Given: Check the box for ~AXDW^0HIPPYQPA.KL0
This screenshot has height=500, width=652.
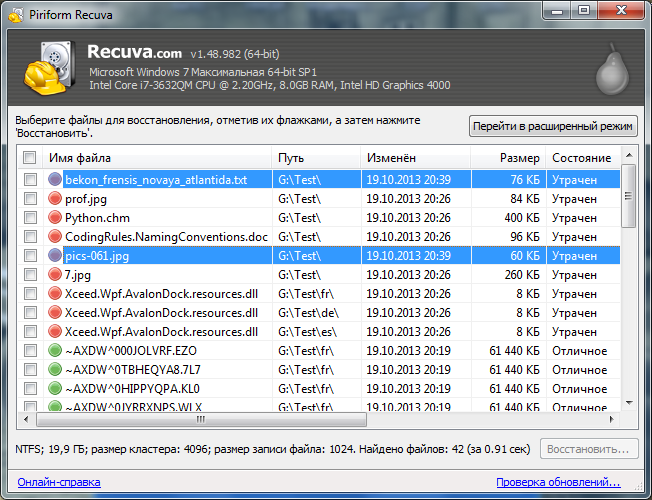Looking at the screenshot, I should click(30, 389).
